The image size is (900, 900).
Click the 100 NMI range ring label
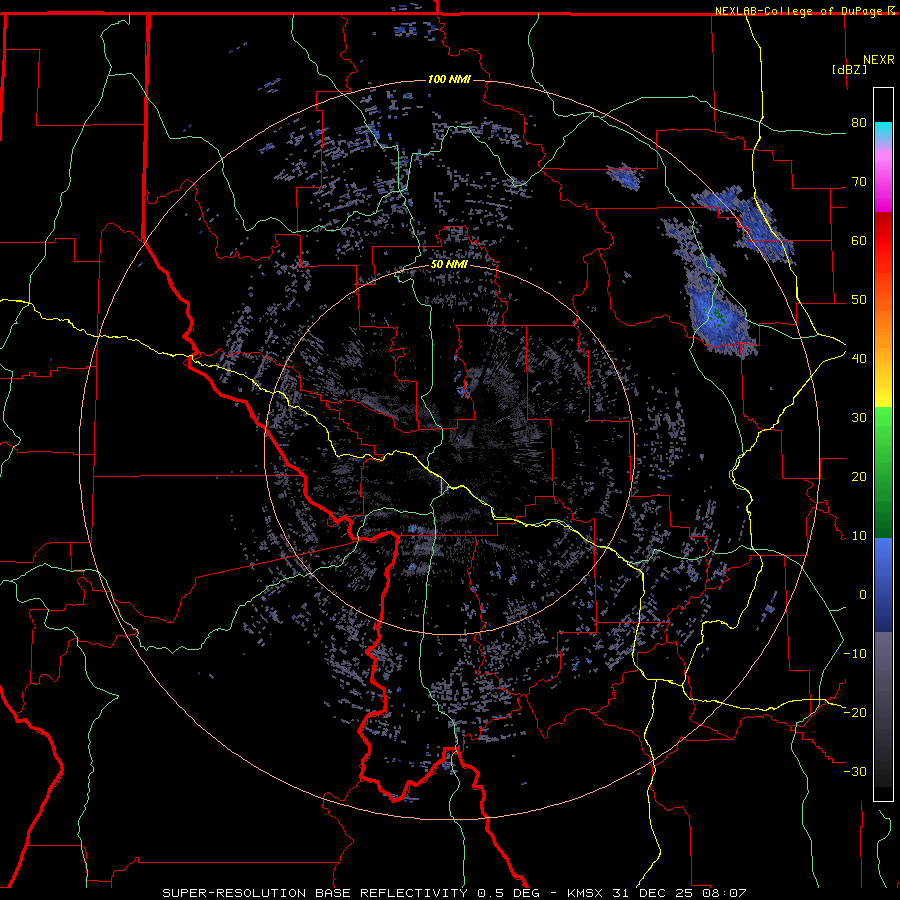449,79
